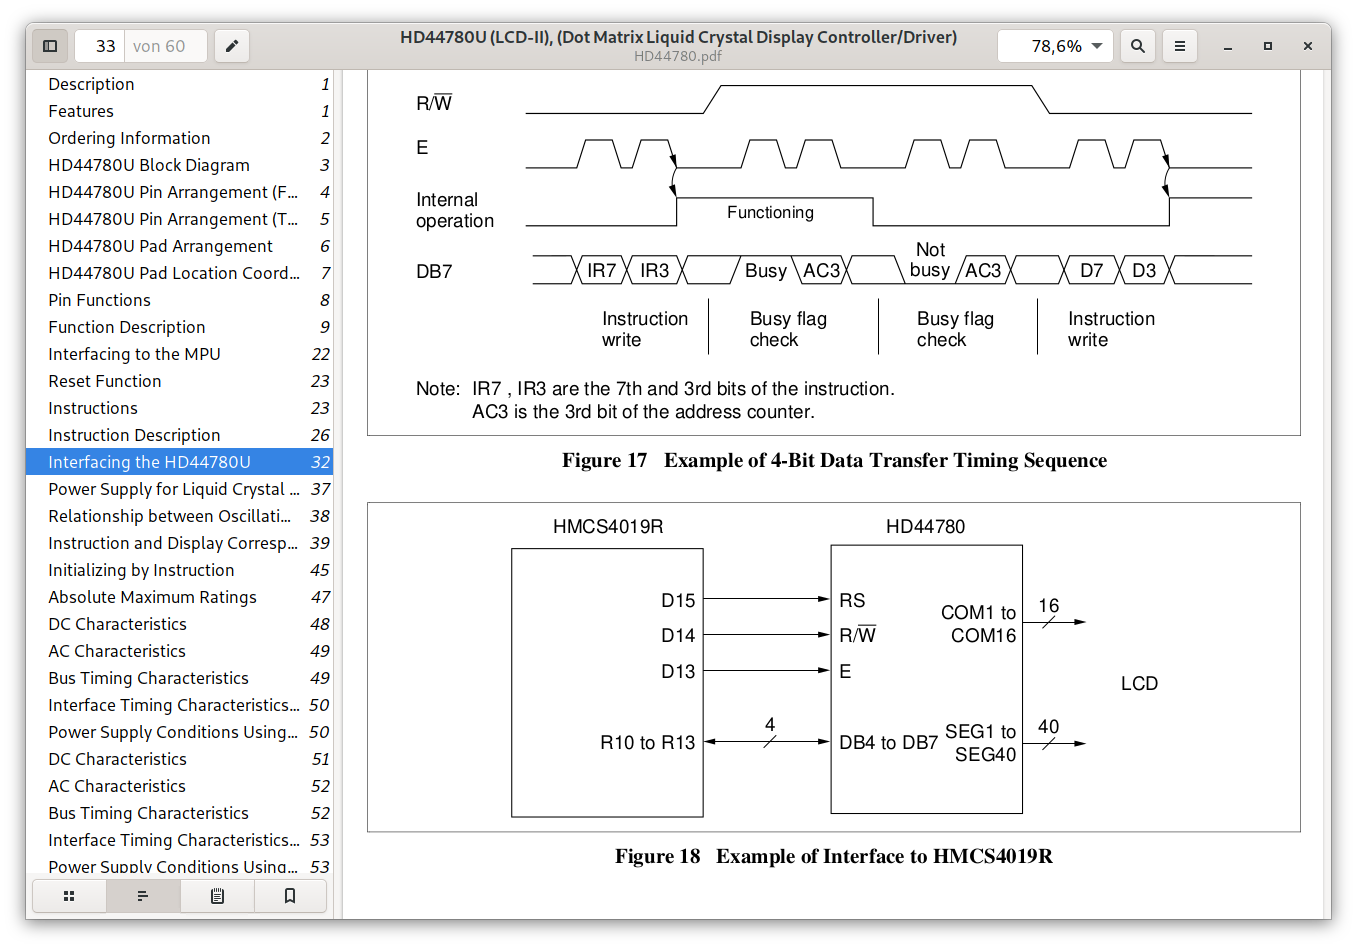Click the Figure 18 caption text
This screenshot has width=1357, height=948.
click(x=834, y=856)
